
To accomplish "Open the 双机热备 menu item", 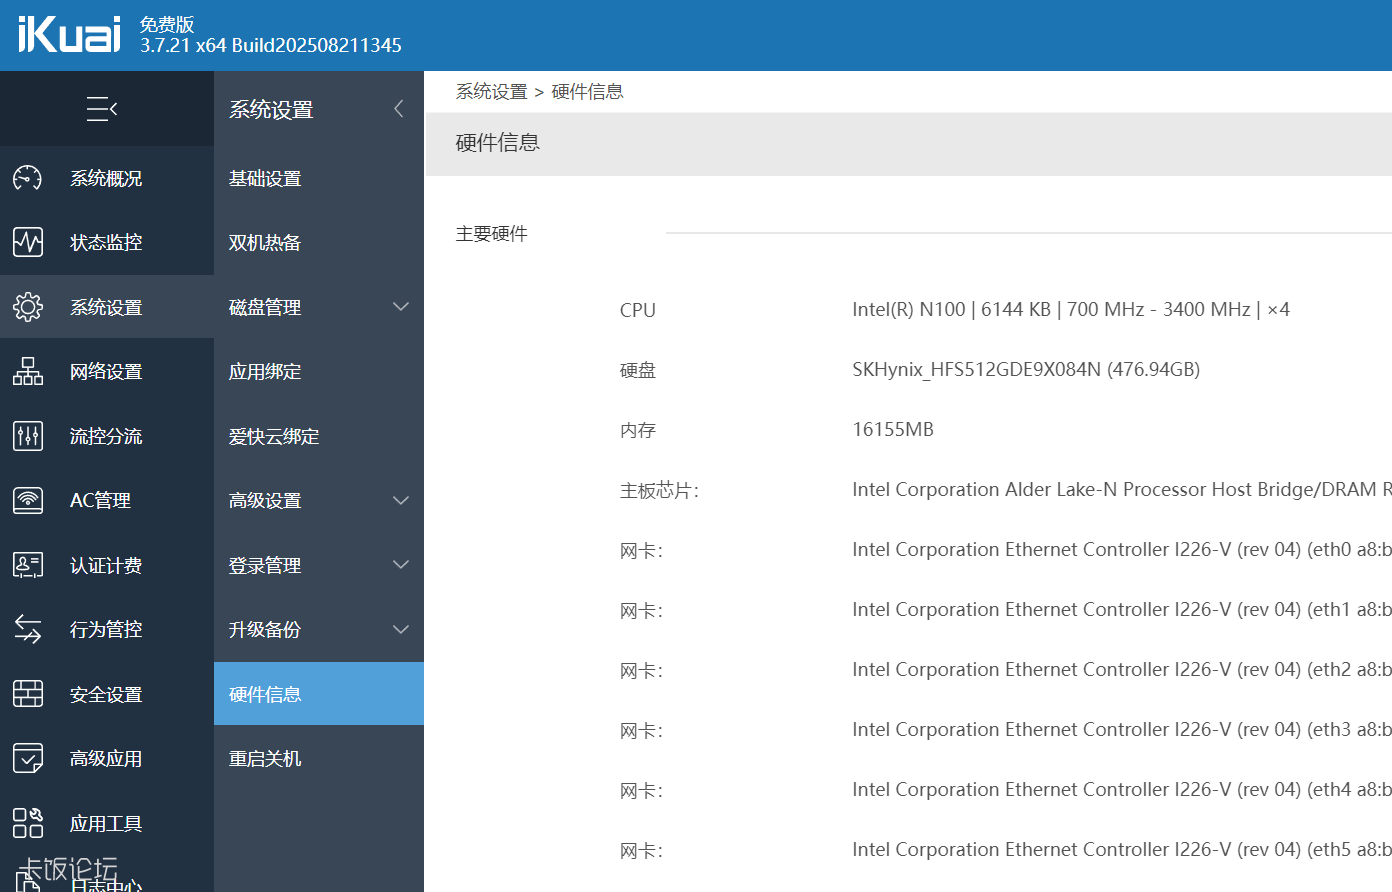I will pos(265,242).
